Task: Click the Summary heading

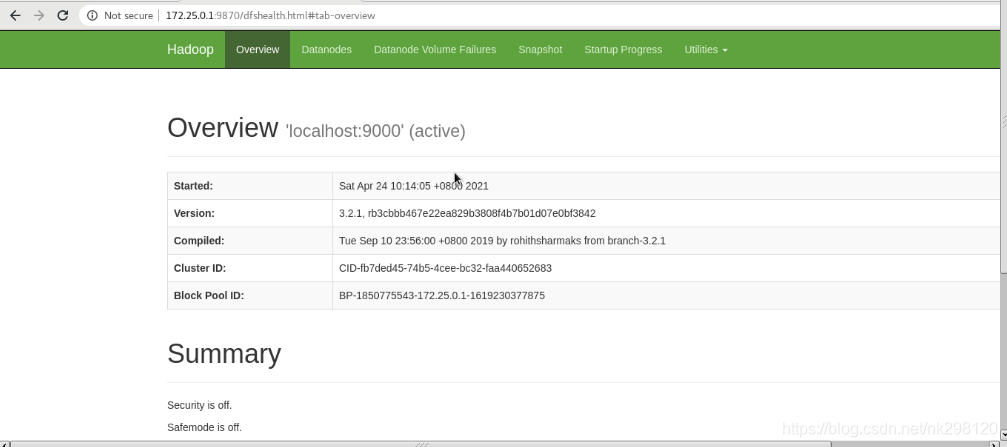Action: click(224, 354)
